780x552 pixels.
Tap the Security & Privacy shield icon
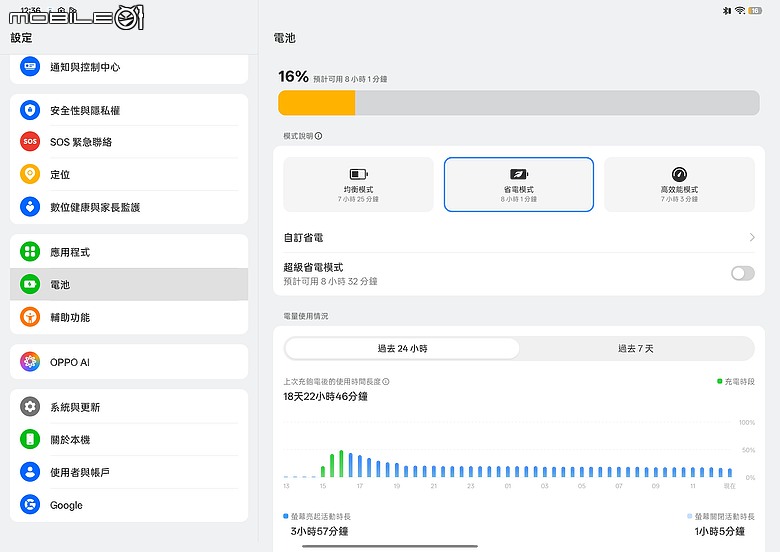[x=30, y=109]
